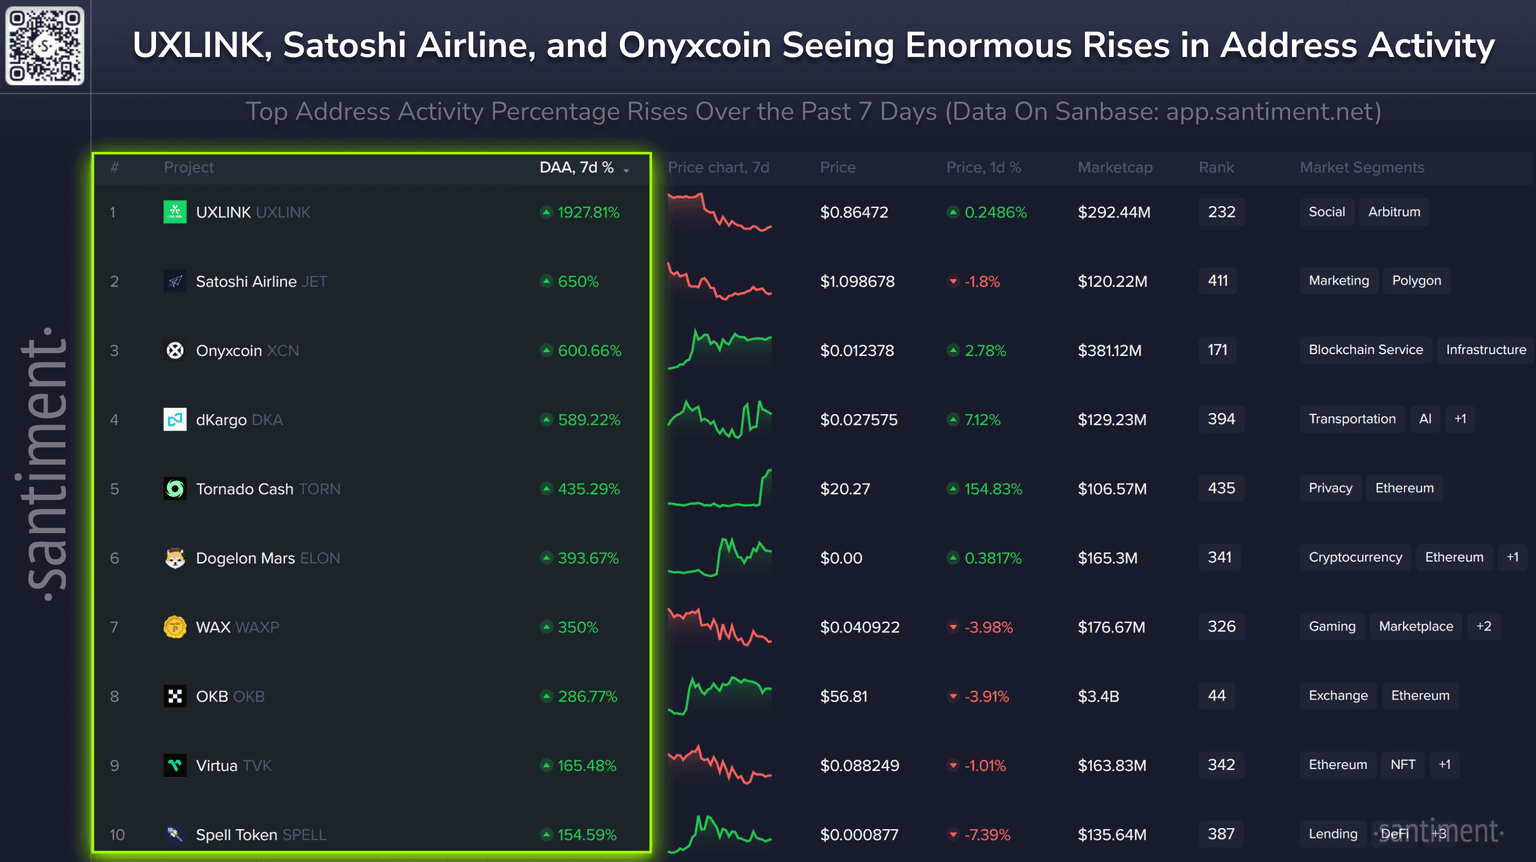Click the Tornado Cash 7d price chart
Image resolution: width=1536 pixels, height=862 pixels.
(719, 488)
